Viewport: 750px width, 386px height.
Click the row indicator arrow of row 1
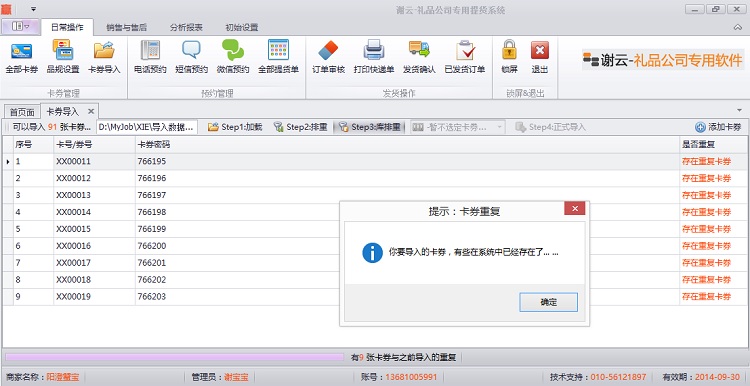click(8, 162)
